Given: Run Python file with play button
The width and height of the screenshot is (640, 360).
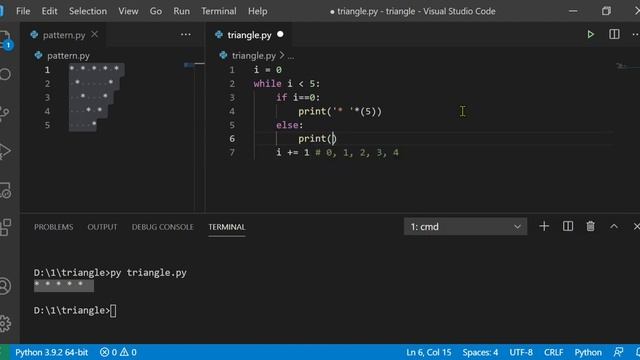Looking at the screenshot, I should click(590, 34).
